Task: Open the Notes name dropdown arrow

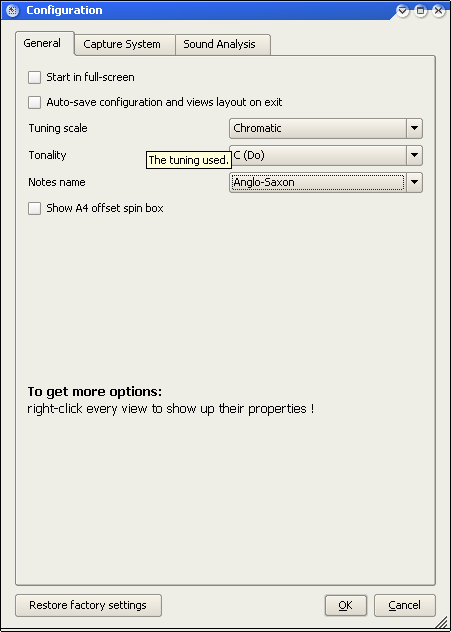Action: pyautogui.click(x=414, y=183)
